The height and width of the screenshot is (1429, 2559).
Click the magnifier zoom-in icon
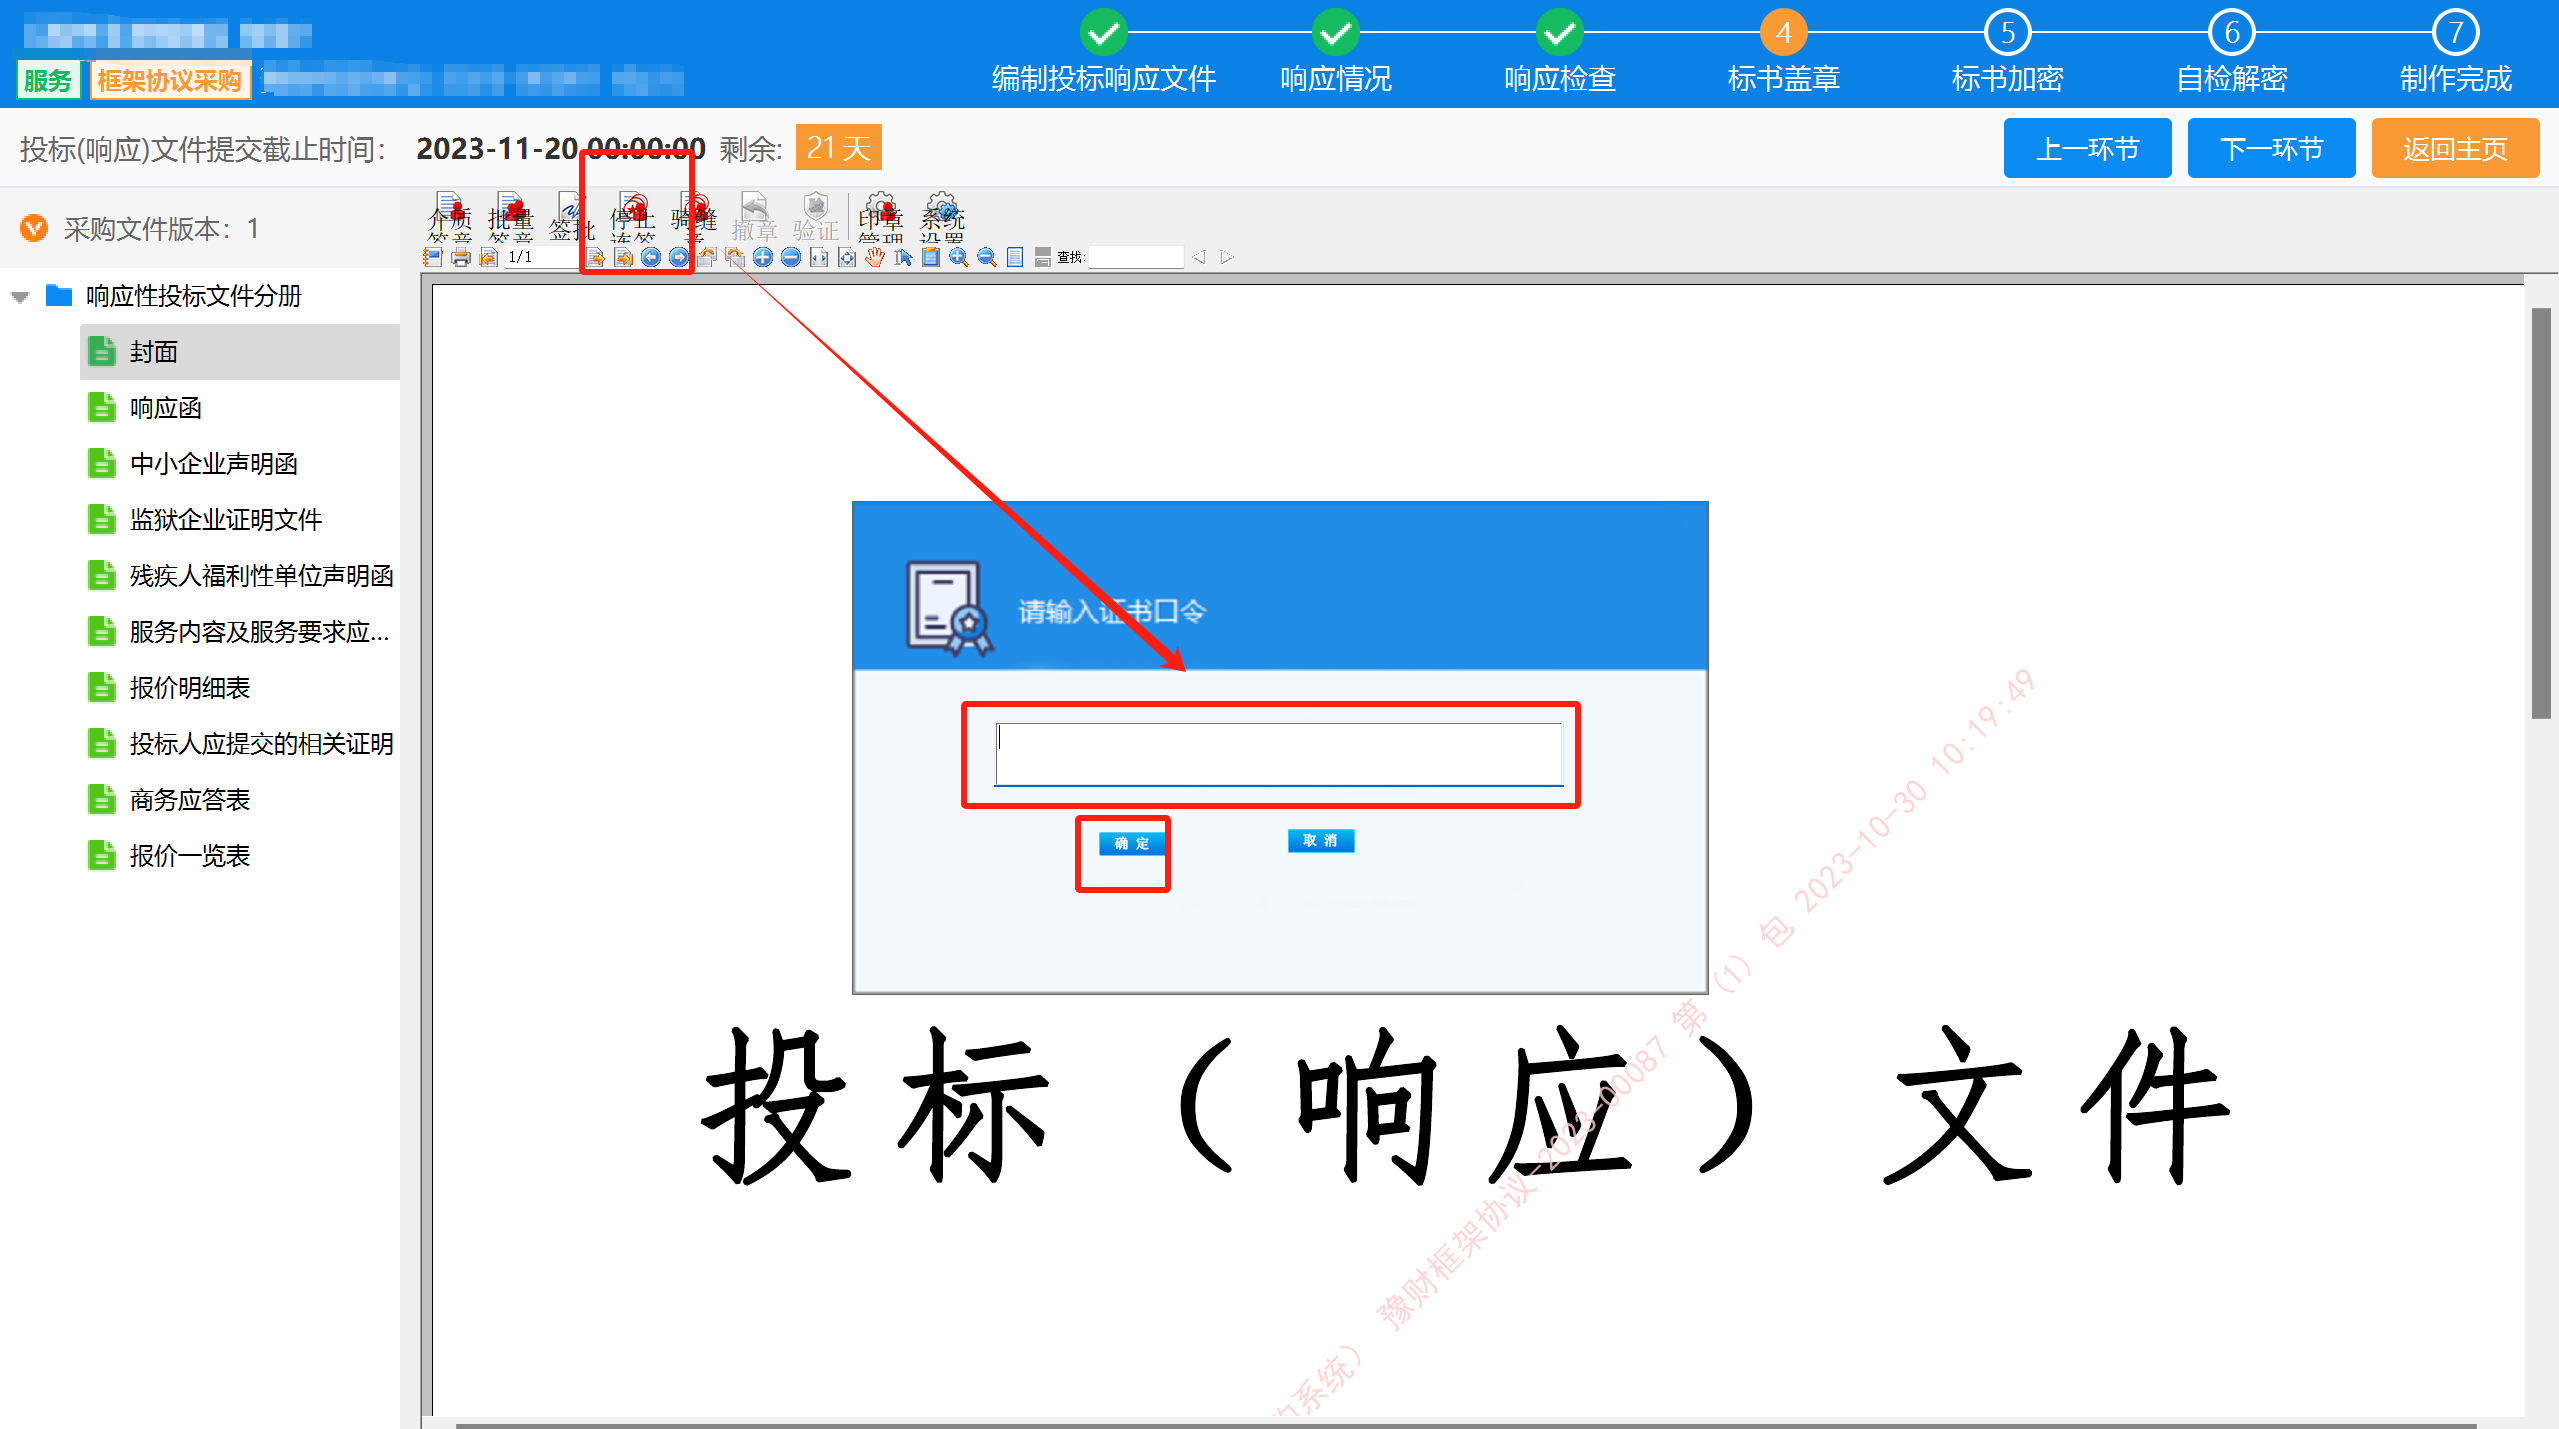(x=959, y=257)
